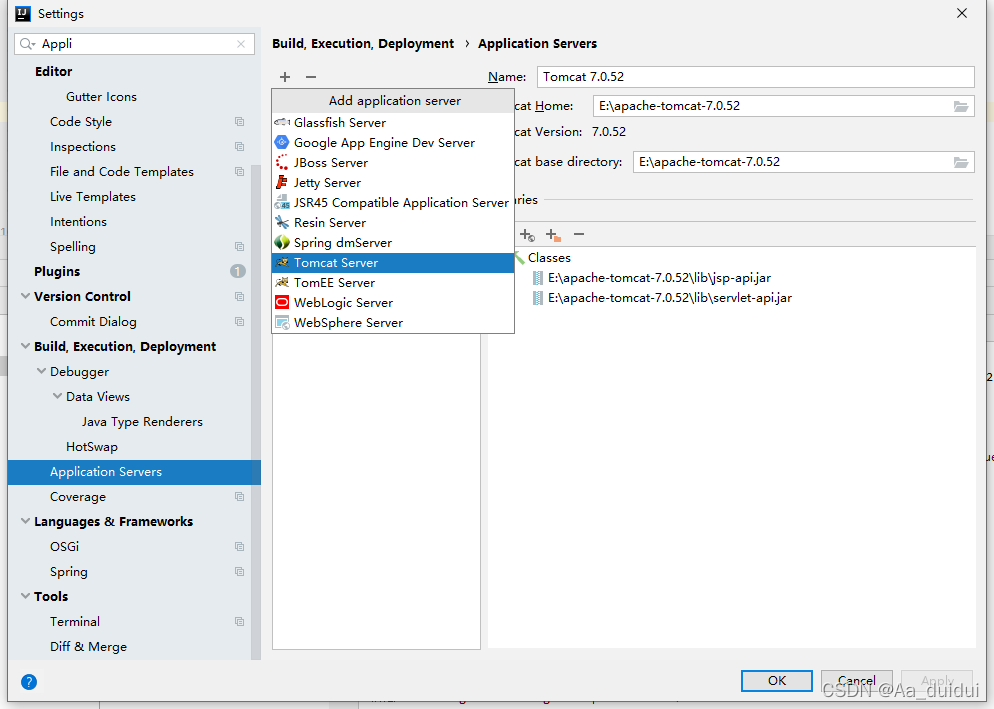Collapse the Version Control section

25,296
